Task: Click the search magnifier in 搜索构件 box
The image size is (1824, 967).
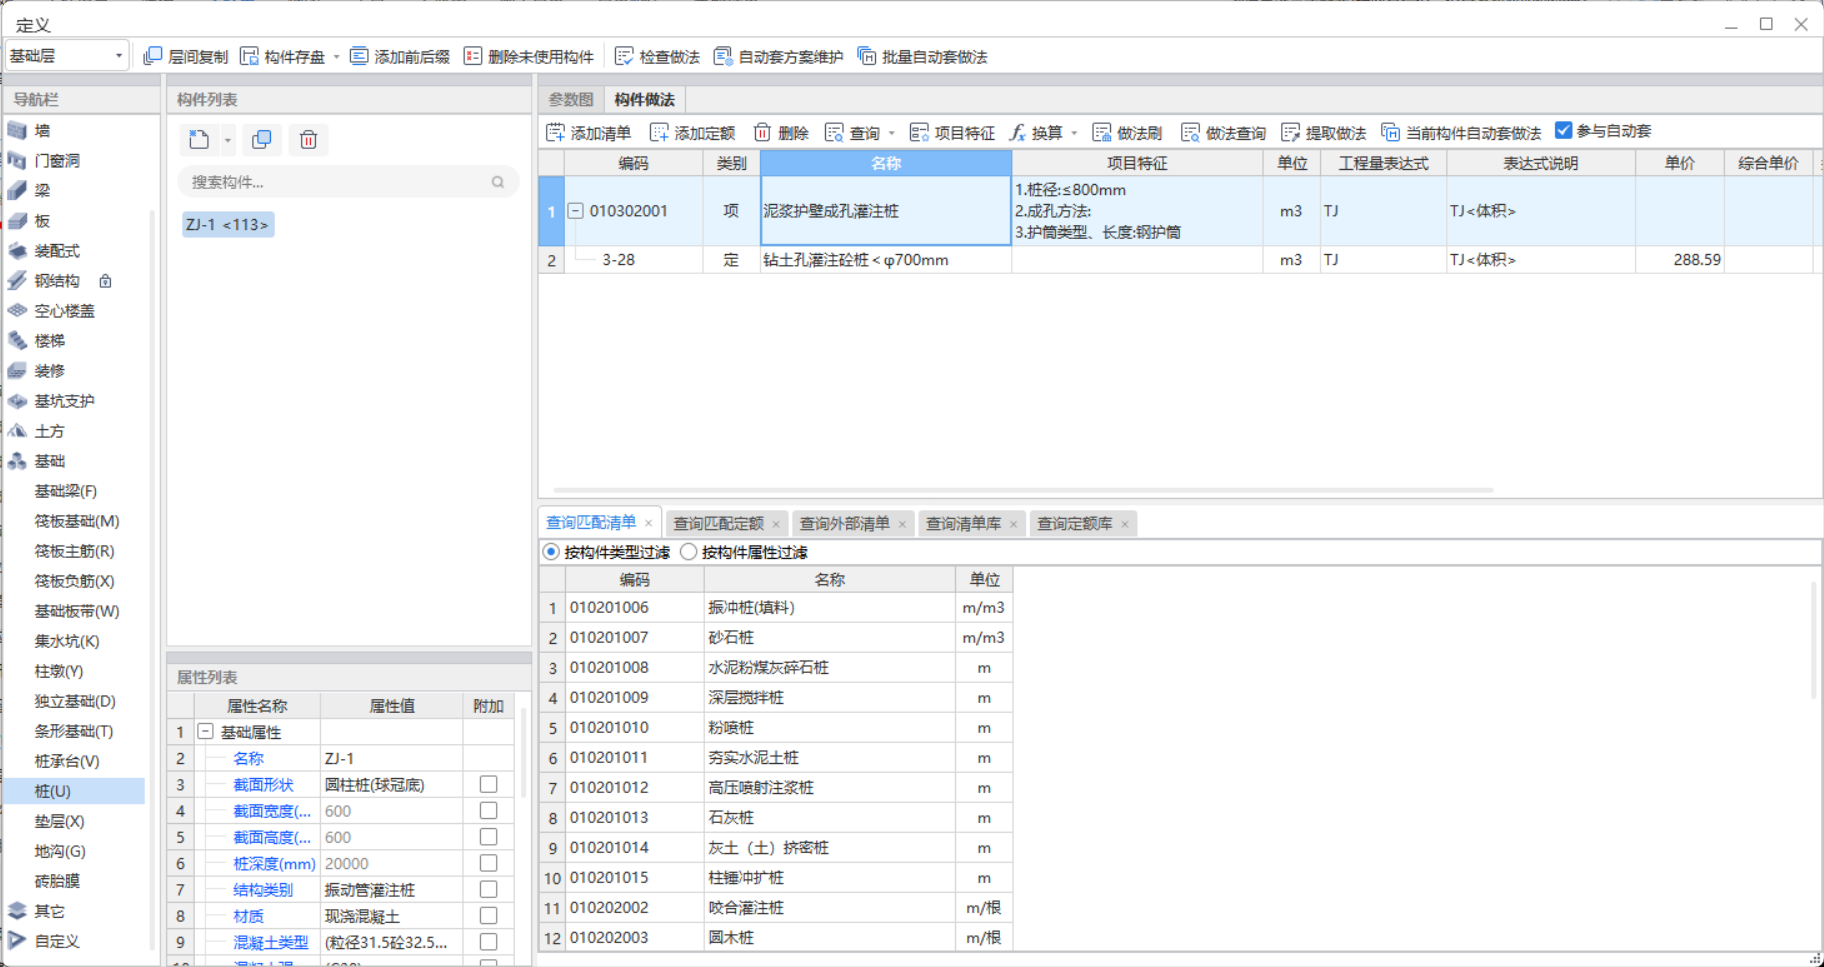Action: (498, 182)
